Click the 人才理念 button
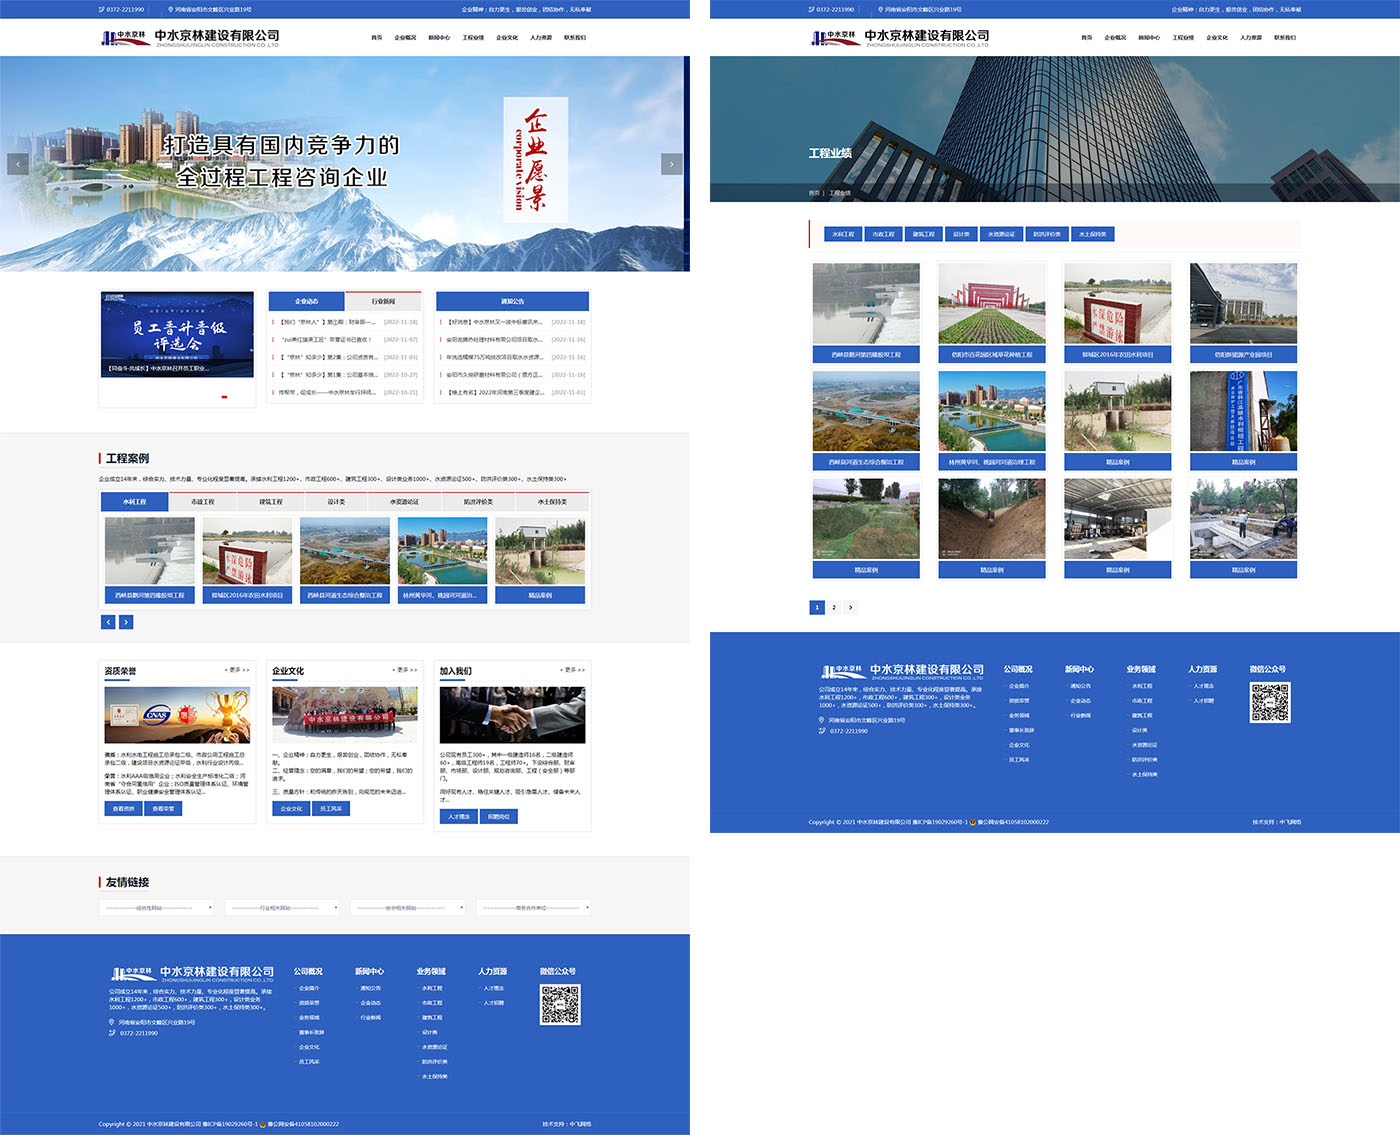 tap(458, 817)
